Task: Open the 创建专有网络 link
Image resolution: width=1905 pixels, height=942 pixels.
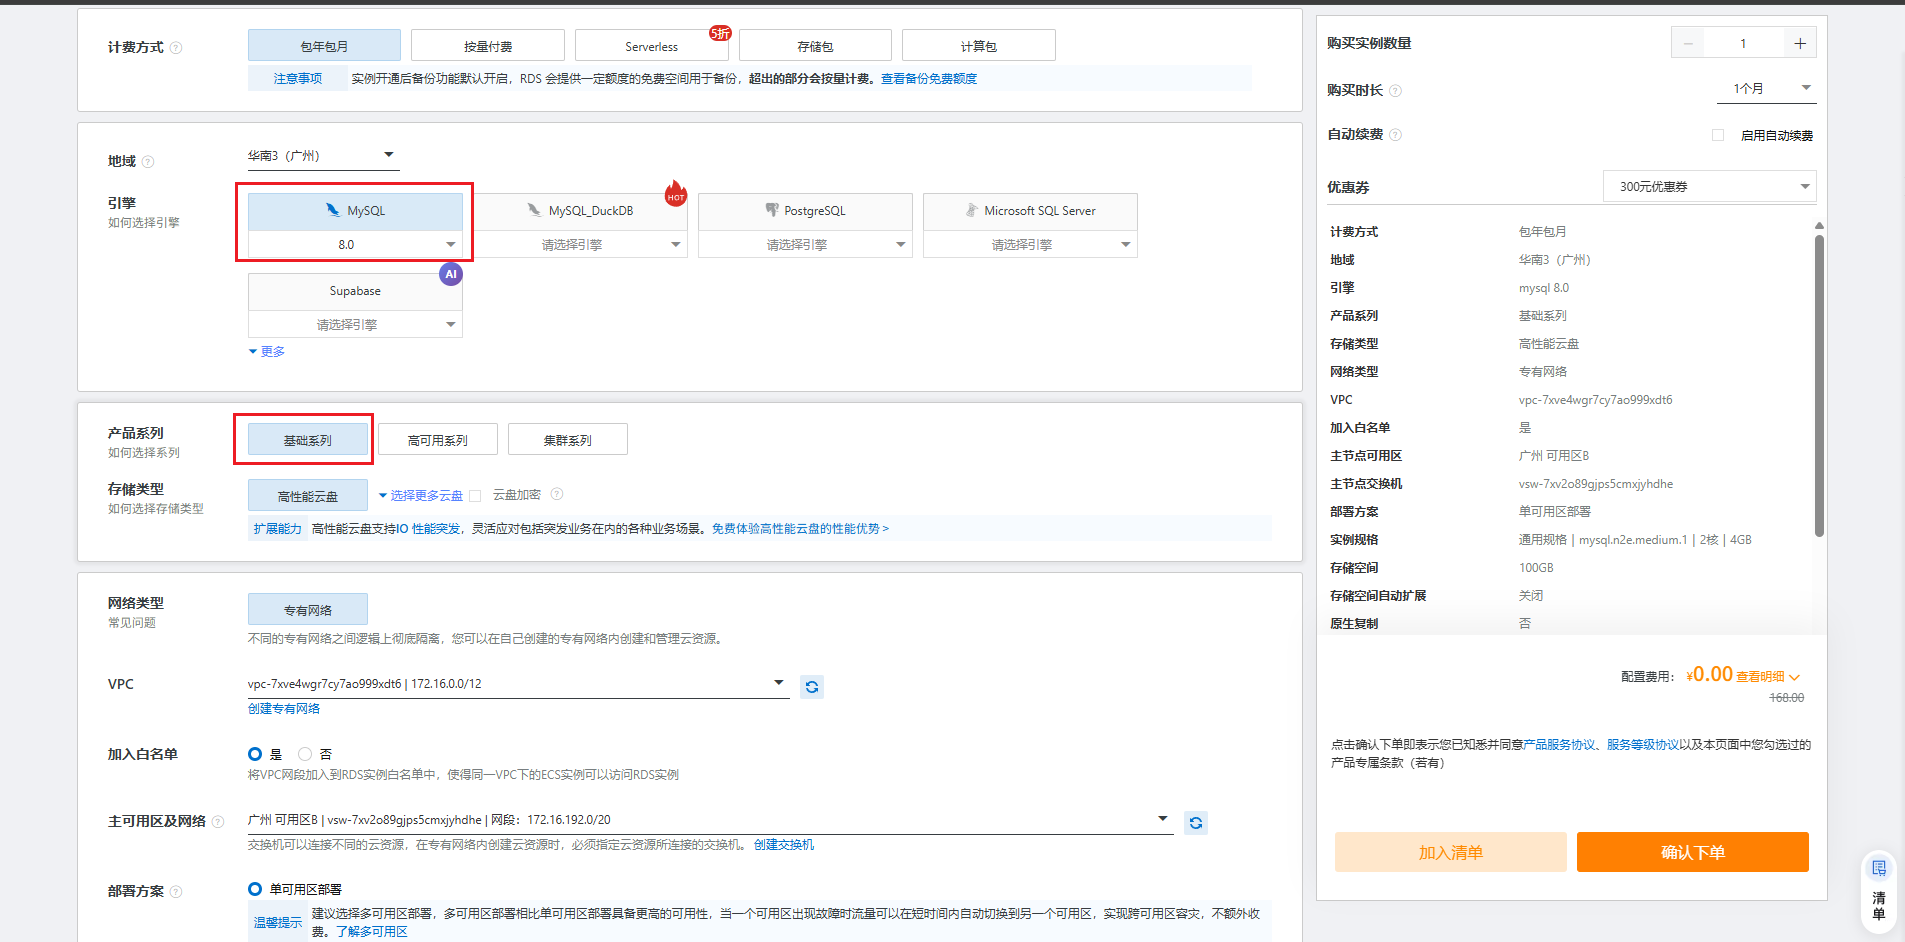Action: tap(284, 709)
